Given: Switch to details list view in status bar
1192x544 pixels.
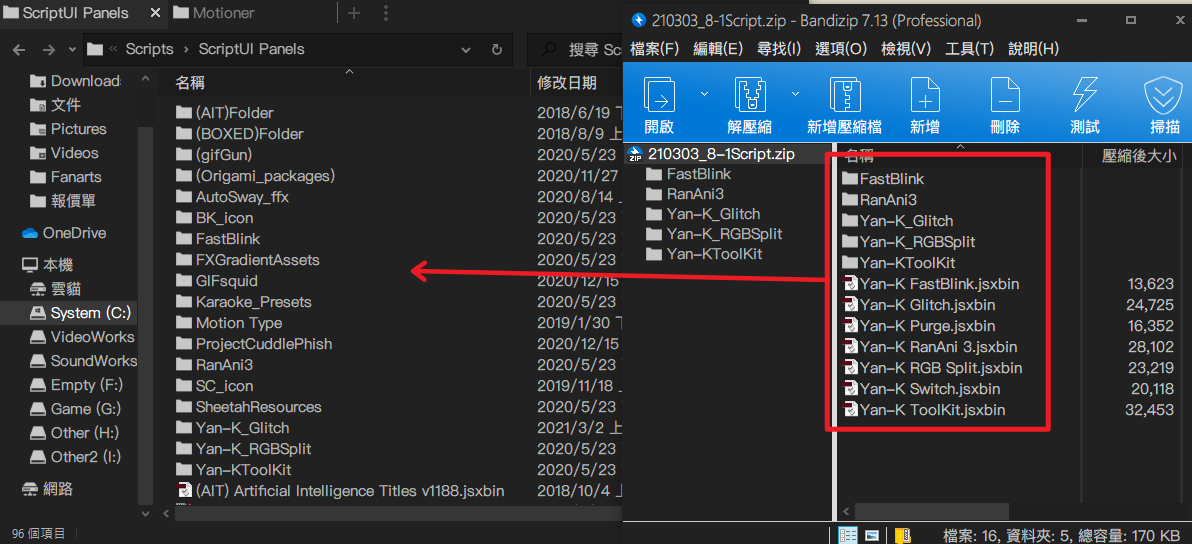Looking at the screenshot, I should click(x=847, y=535).
